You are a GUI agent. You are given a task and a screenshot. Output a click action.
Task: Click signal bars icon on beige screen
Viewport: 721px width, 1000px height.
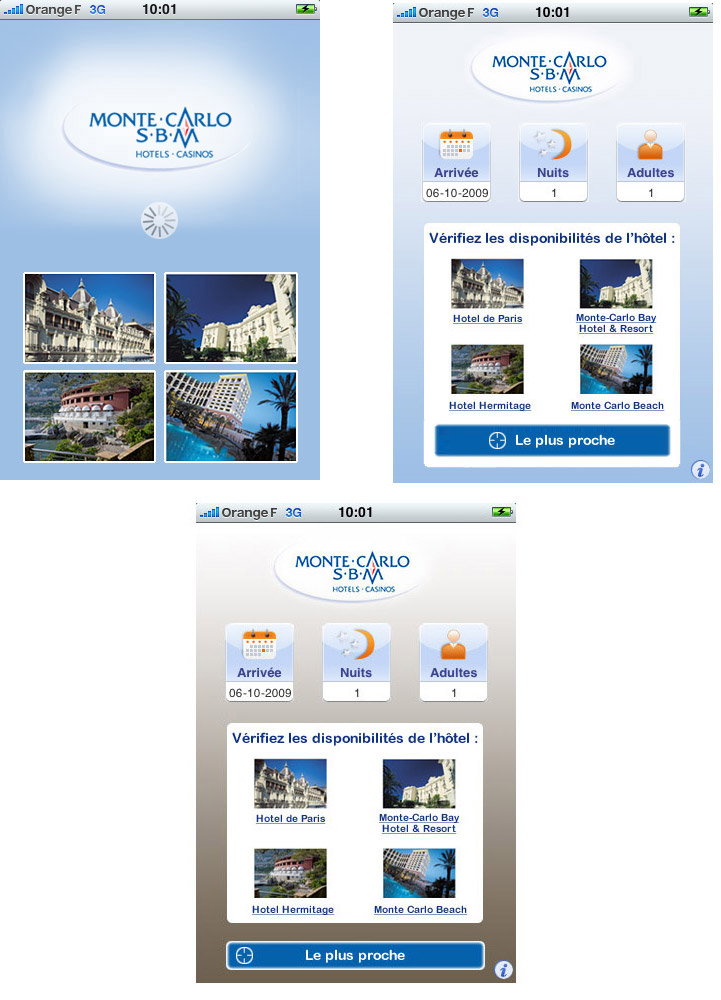[209, 511]
